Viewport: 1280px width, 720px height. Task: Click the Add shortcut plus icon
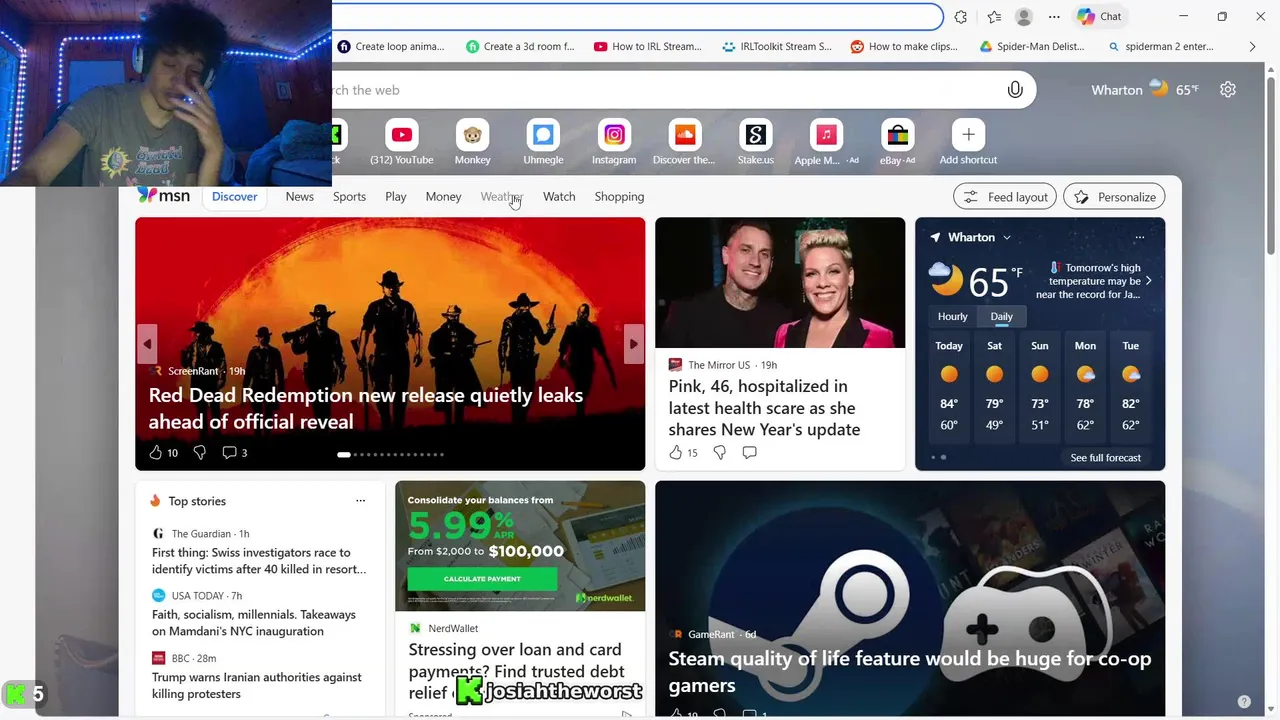(x=968, y=134)
